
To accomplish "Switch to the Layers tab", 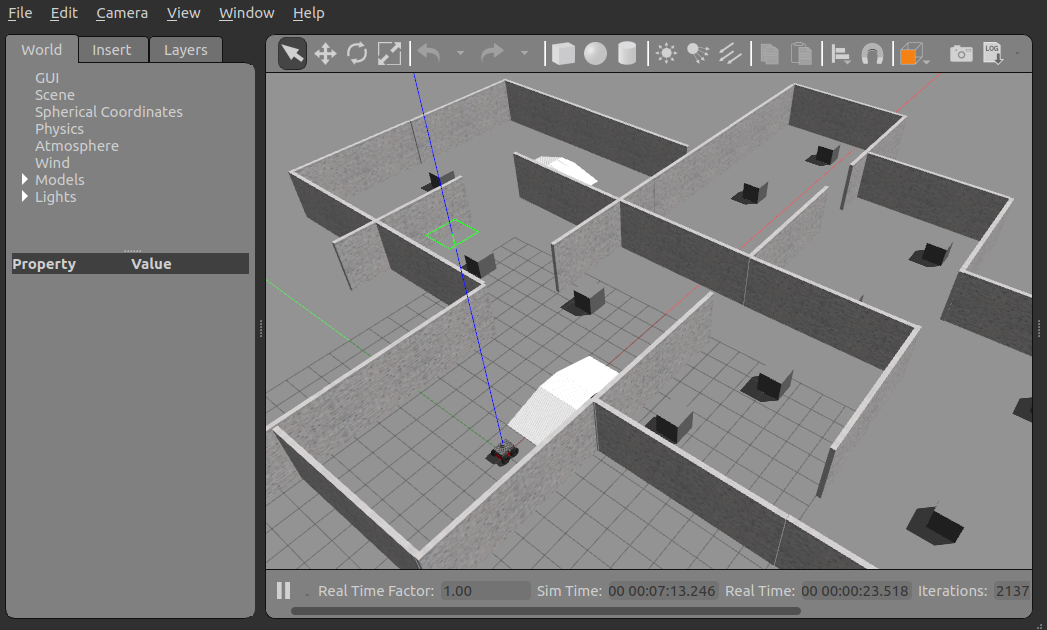I will point(186,50).
